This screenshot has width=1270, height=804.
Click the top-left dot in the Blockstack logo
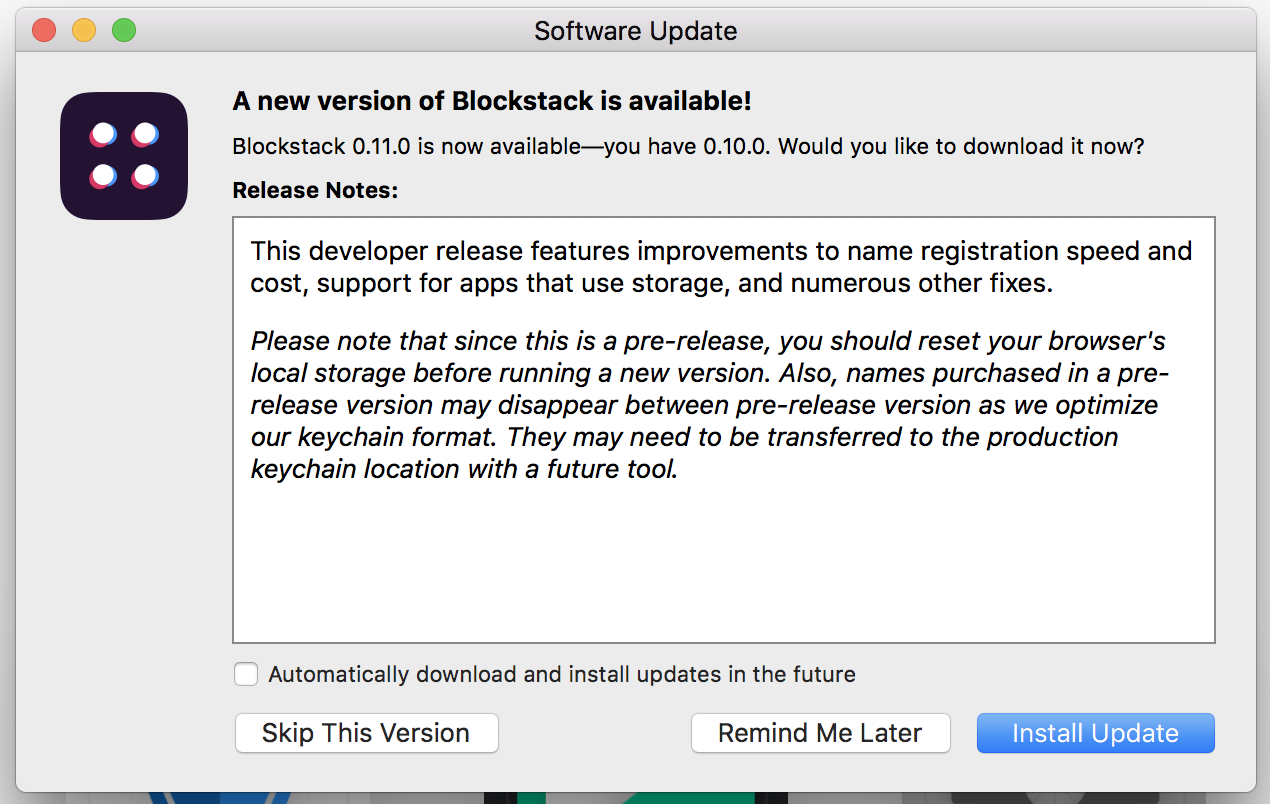(103, 134)
